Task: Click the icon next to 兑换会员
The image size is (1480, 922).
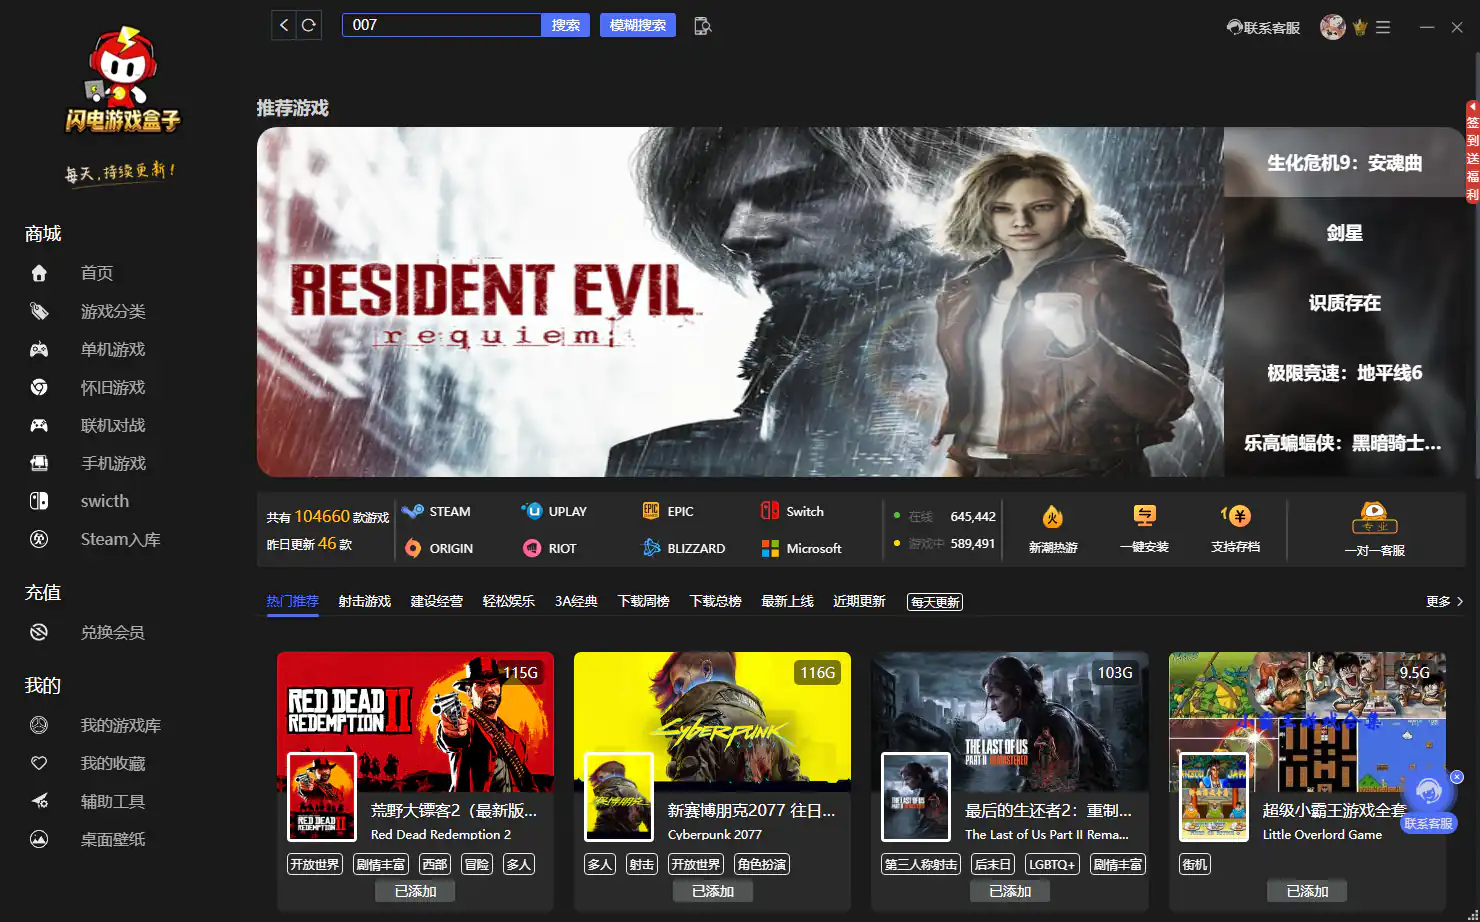Action: coord(39,632)
